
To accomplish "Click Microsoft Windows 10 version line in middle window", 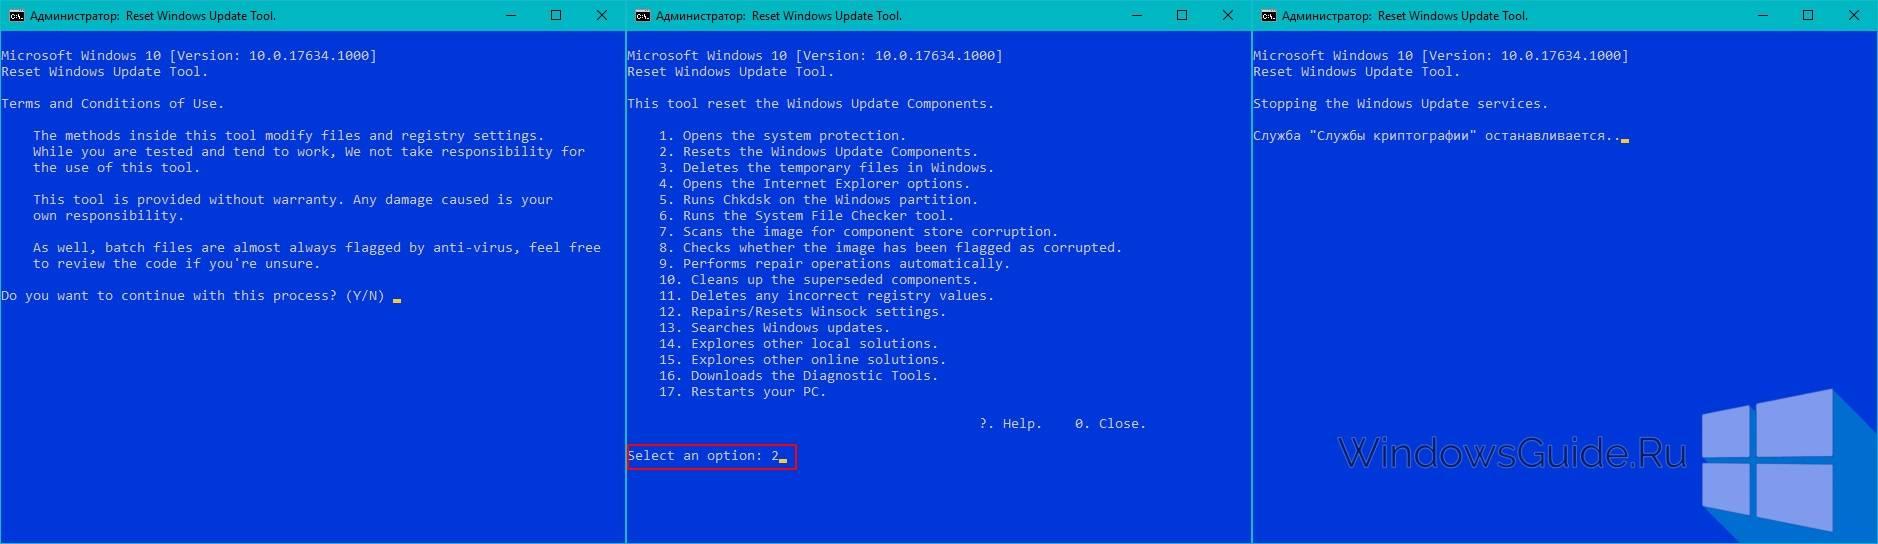I will pos(815,56).
